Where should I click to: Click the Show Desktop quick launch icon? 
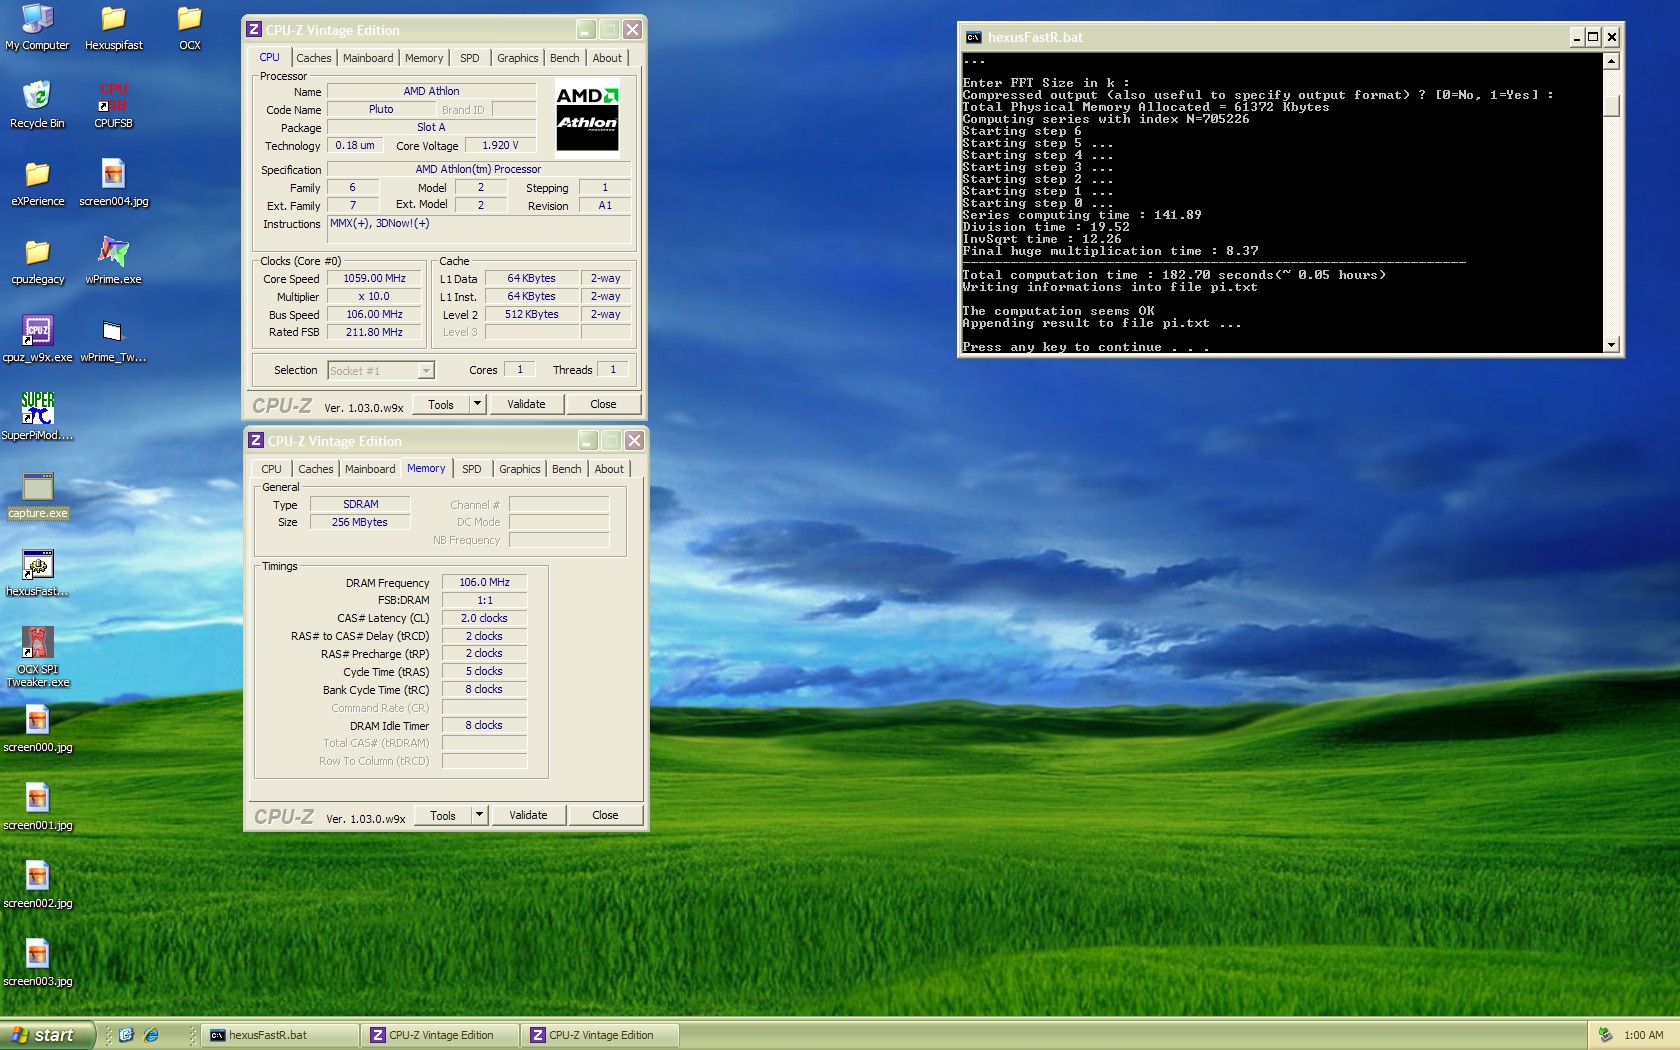point(126,1035)
